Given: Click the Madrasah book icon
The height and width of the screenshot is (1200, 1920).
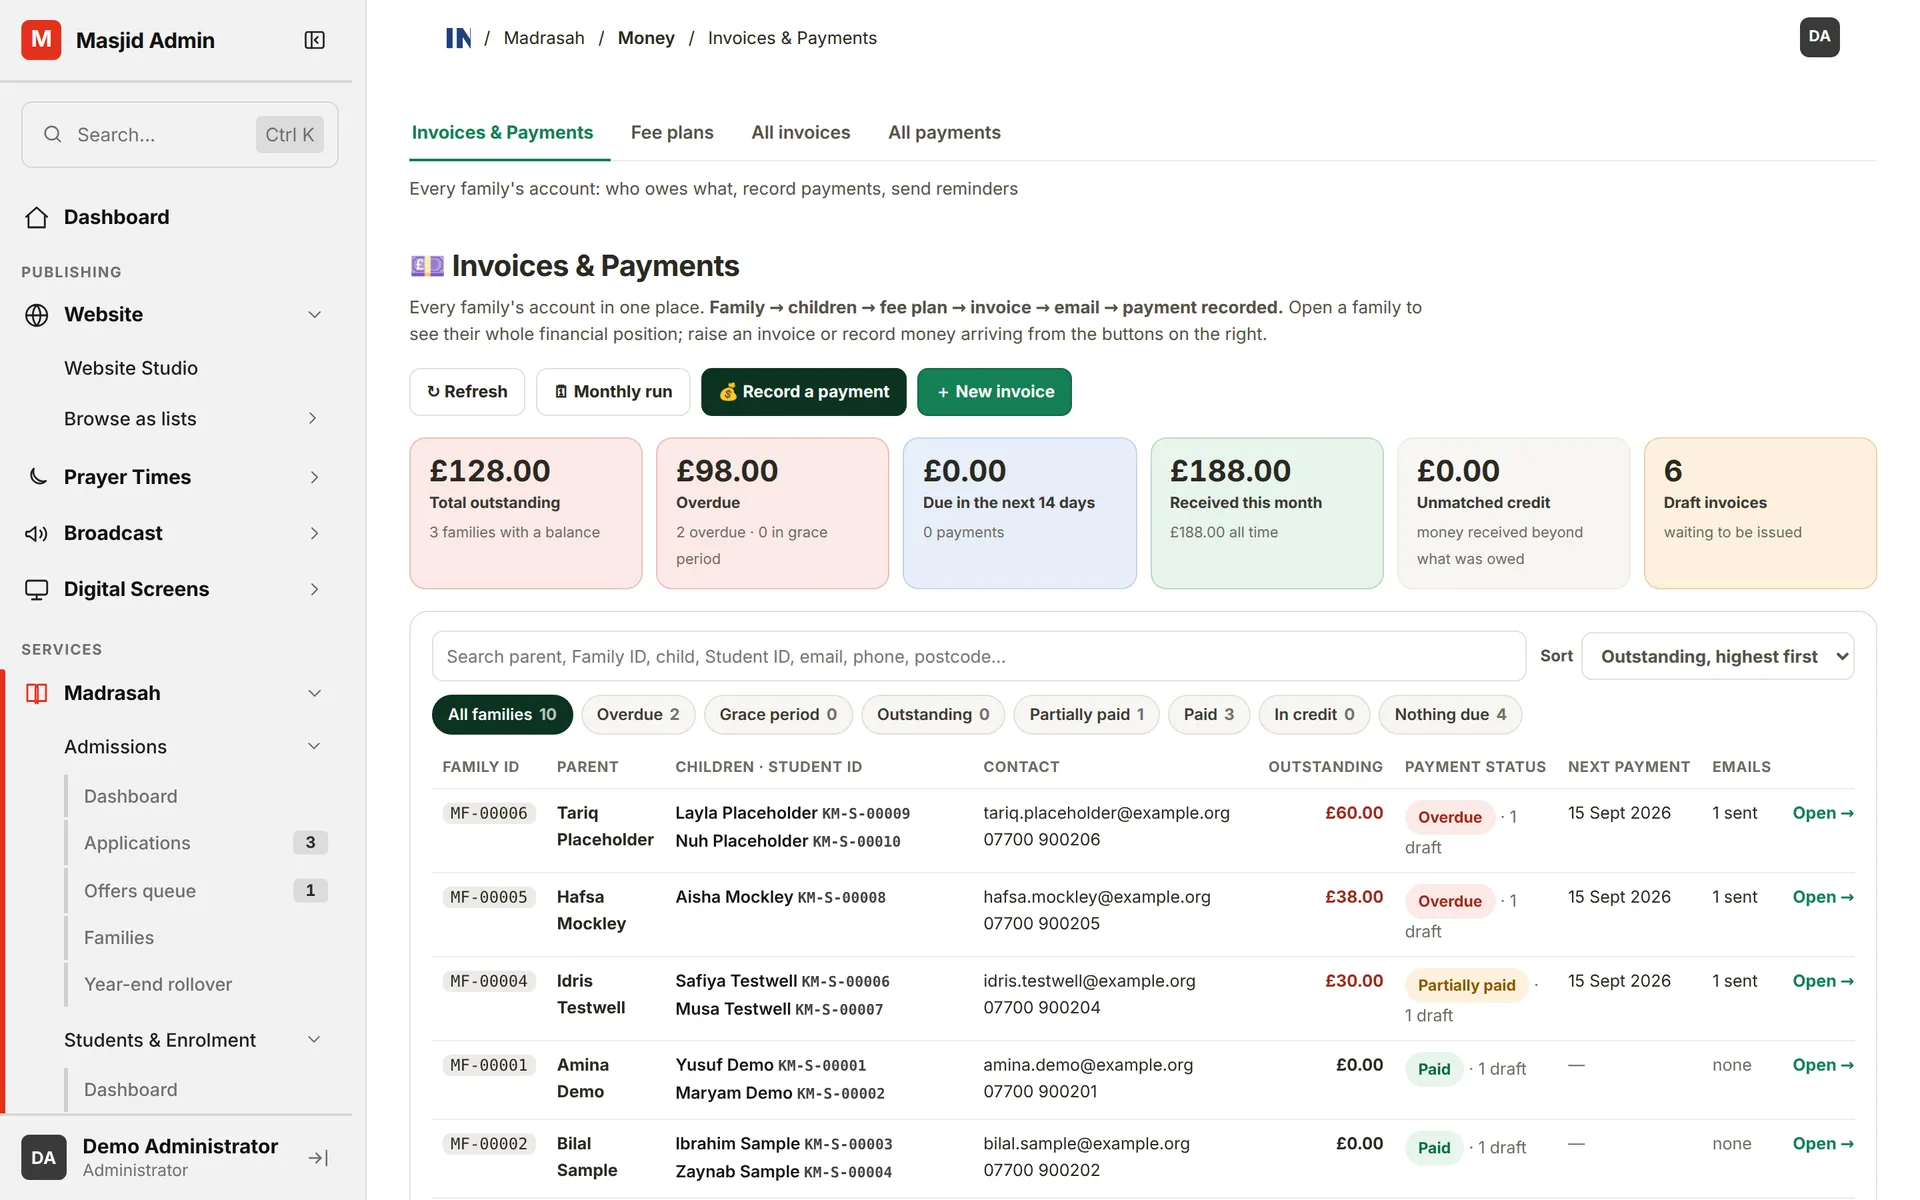Looking at the screenshot, I should pyautogui.click(x=37, y=693).
